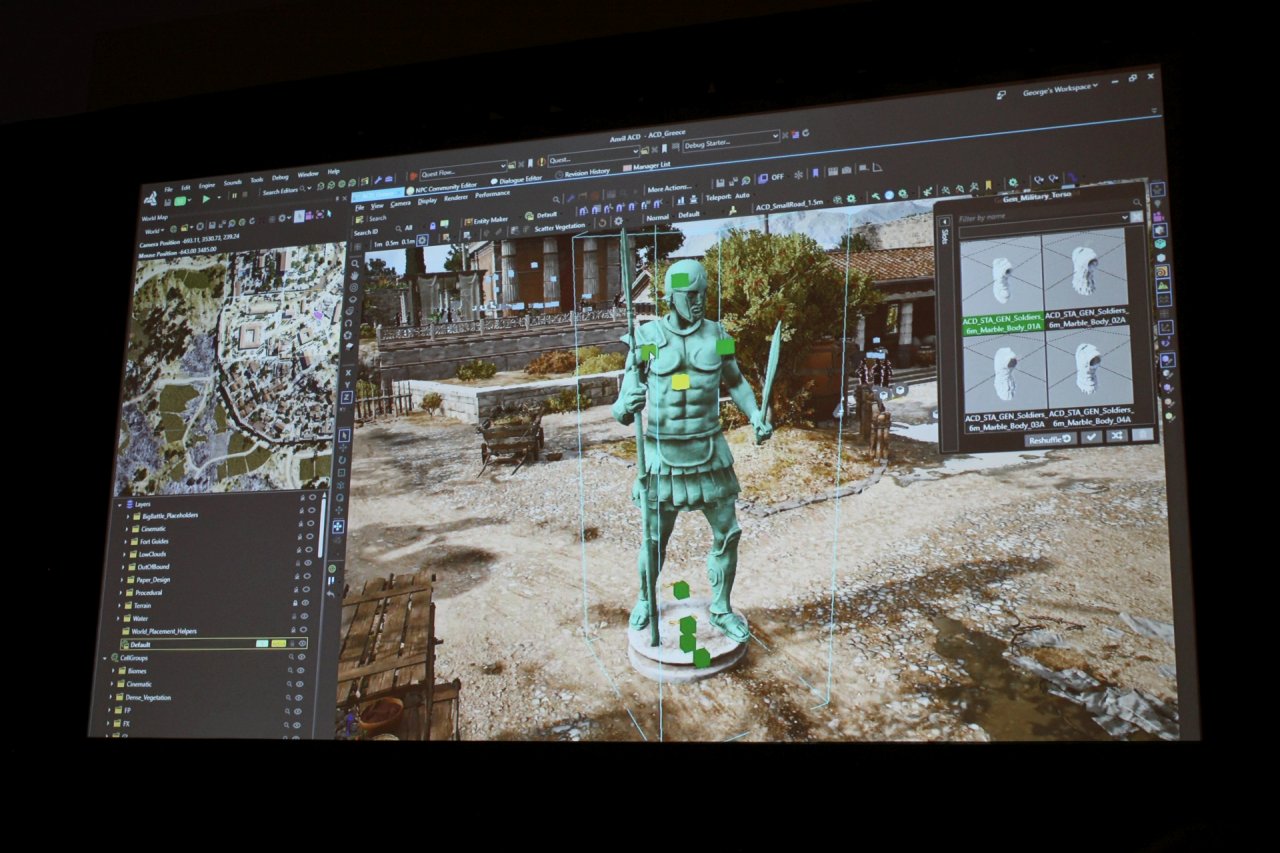1280x853 pixels.
Task: Select the highlighted move gizmo tool in the left tool strip
Action: coord(338,527)
